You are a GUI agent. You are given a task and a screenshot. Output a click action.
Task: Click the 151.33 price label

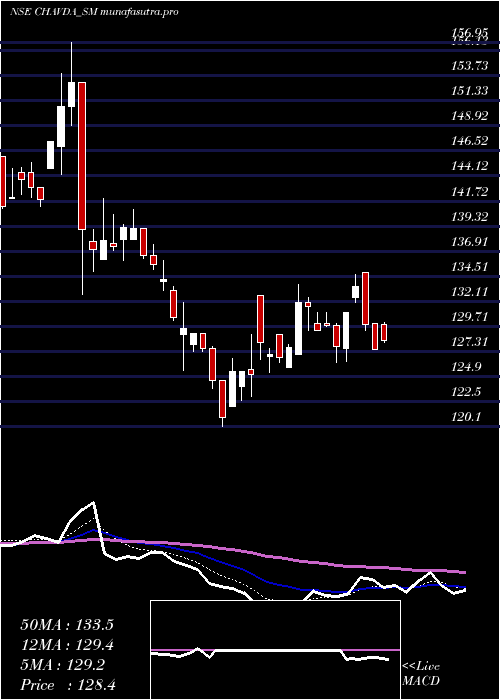[470, 91]
